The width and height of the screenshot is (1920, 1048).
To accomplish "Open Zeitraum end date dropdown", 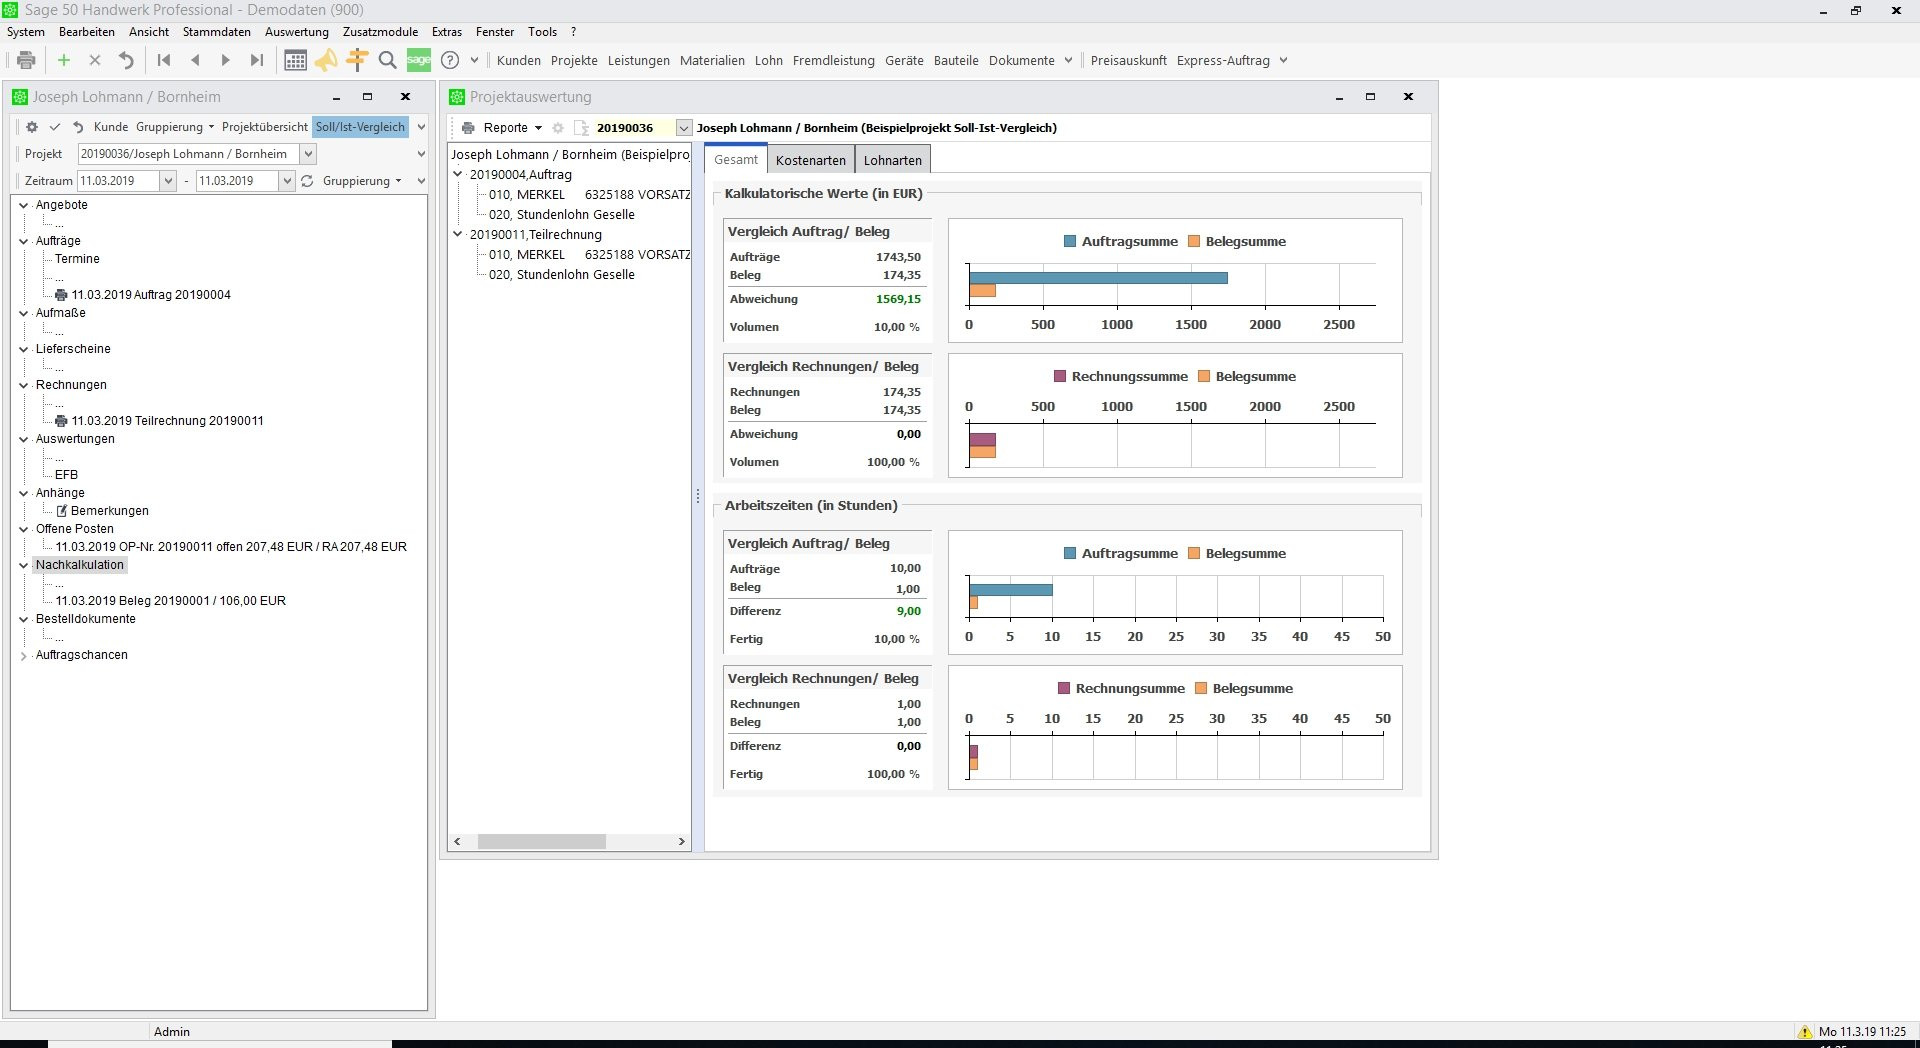I will [287, 181].
